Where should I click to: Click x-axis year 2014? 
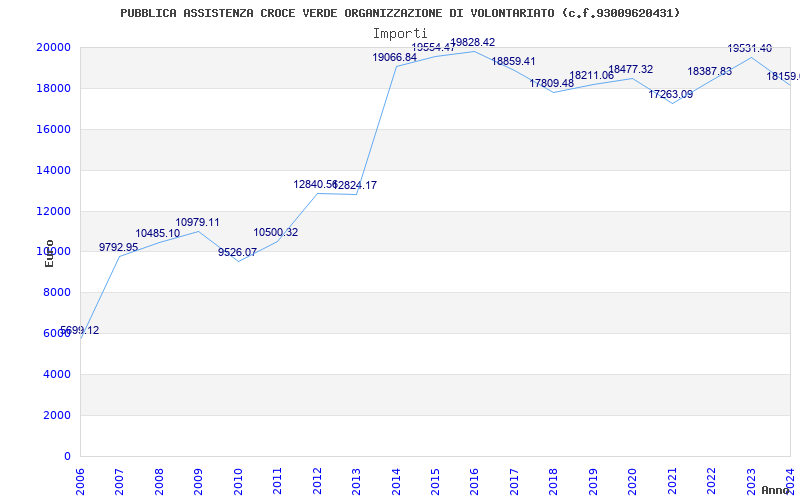pos(395,482)
